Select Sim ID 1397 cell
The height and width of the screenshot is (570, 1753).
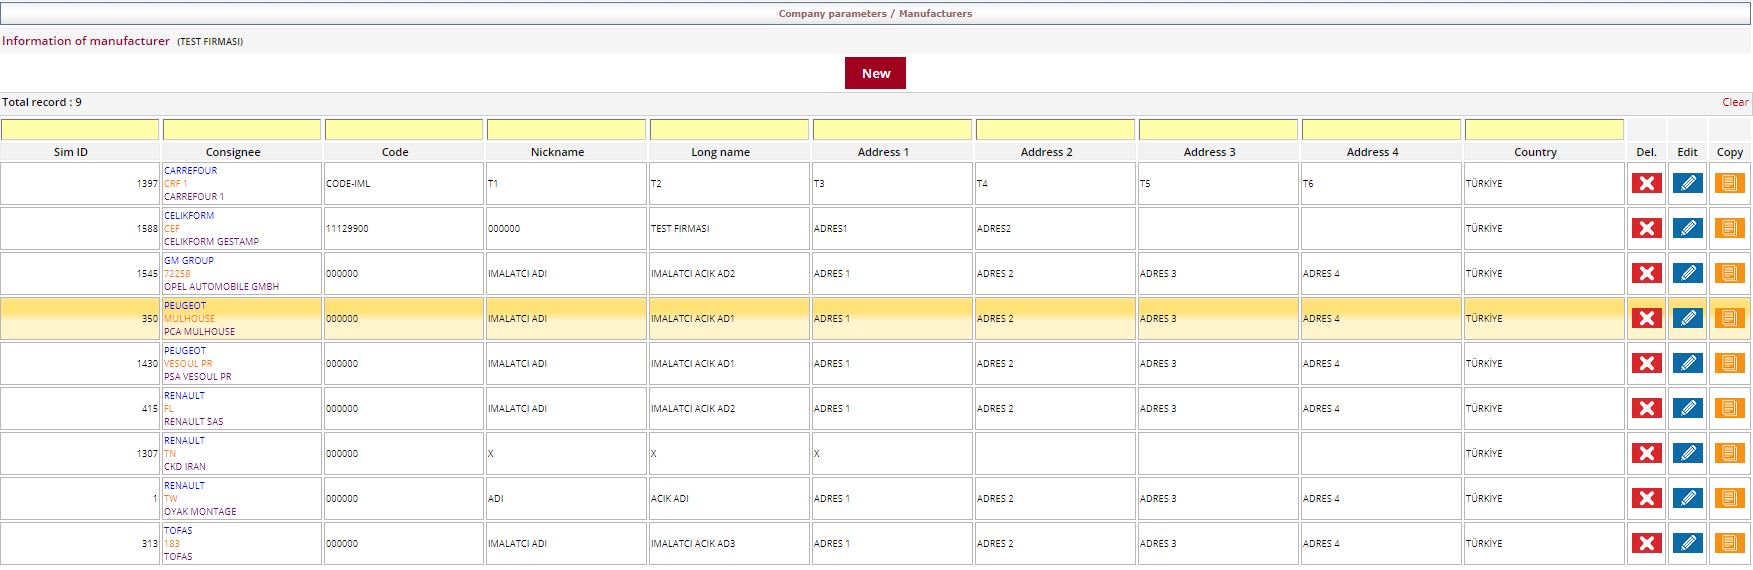point(80,184)
